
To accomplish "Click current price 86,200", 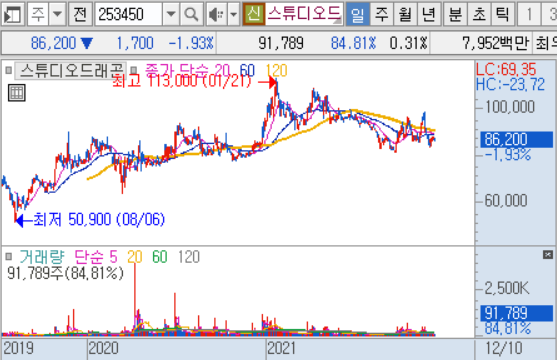I will click(53, 43).
